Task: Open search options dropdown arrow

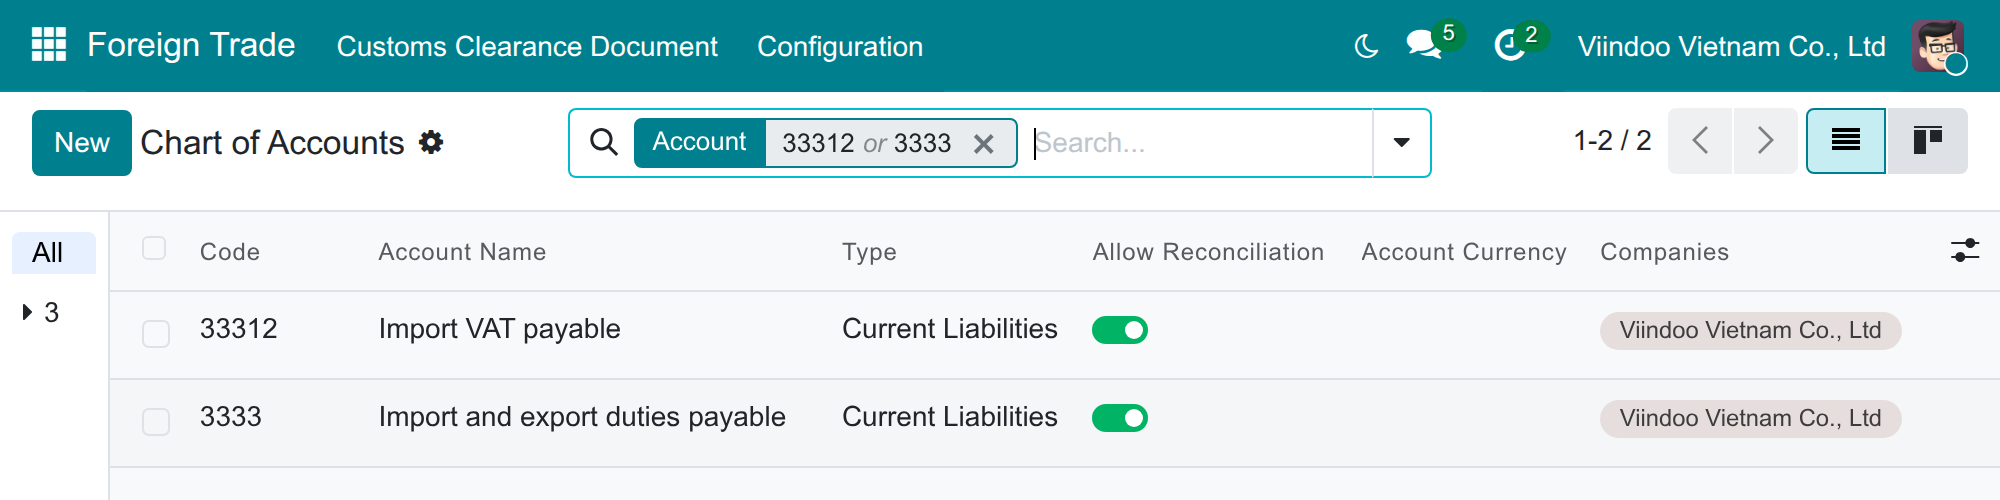Action: 1402,143
